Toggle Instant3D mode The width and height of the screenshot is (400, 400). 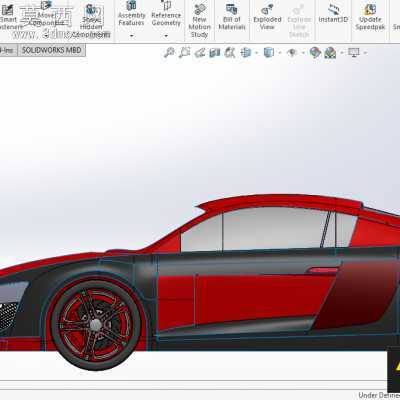pos(333,14)
